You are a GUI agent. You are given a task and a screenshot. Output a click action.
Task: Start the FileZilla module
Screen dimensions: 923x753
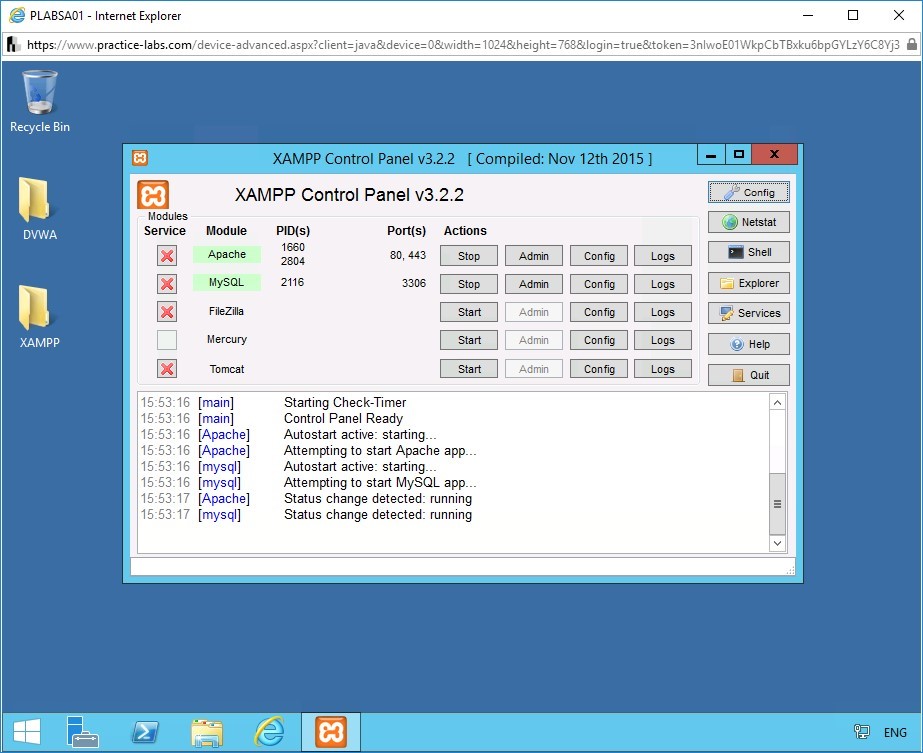(x=468, y=311)
